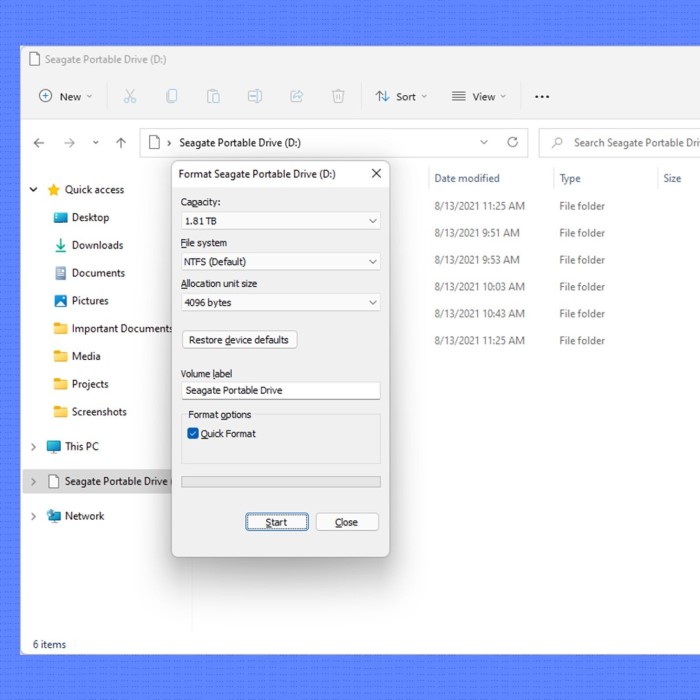
Task: Click the Projects folder icon
Action: [x=60, y=384]
